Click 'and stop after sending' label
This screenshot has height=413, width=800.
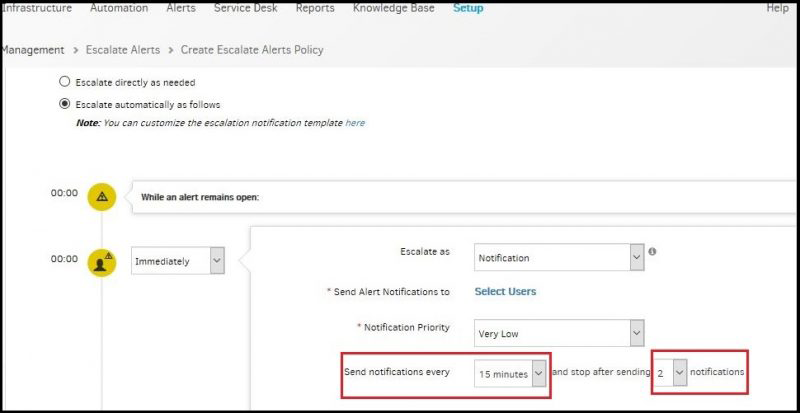tap(602, 372)
